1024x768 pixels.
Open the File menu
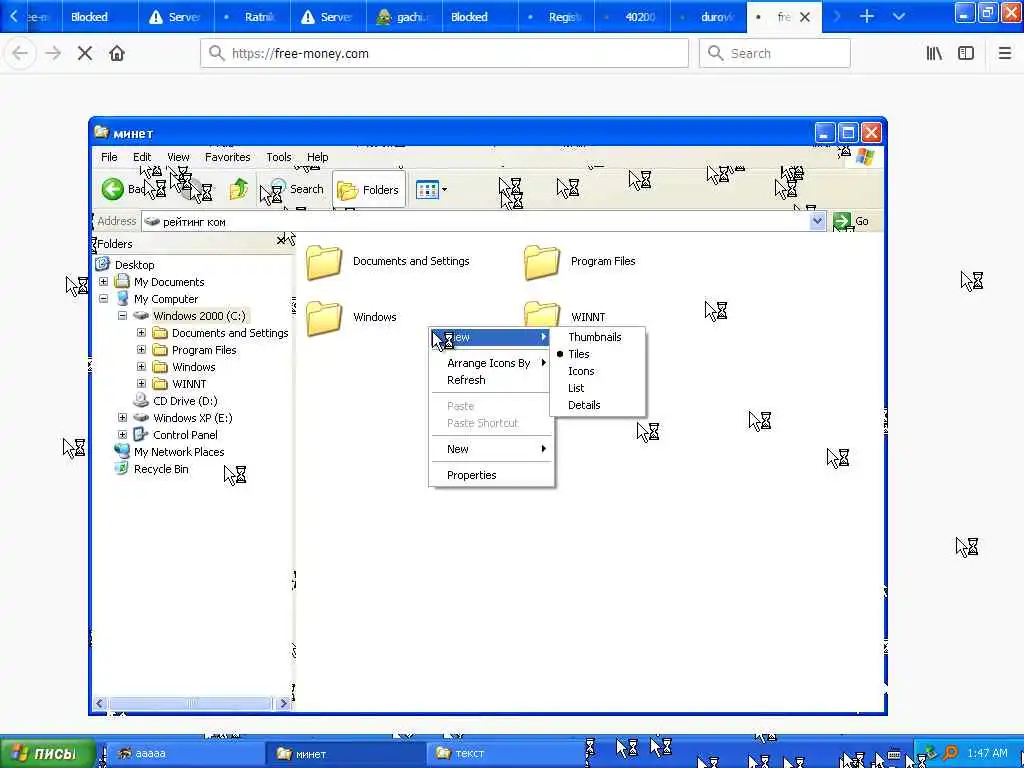pos(109,157)
